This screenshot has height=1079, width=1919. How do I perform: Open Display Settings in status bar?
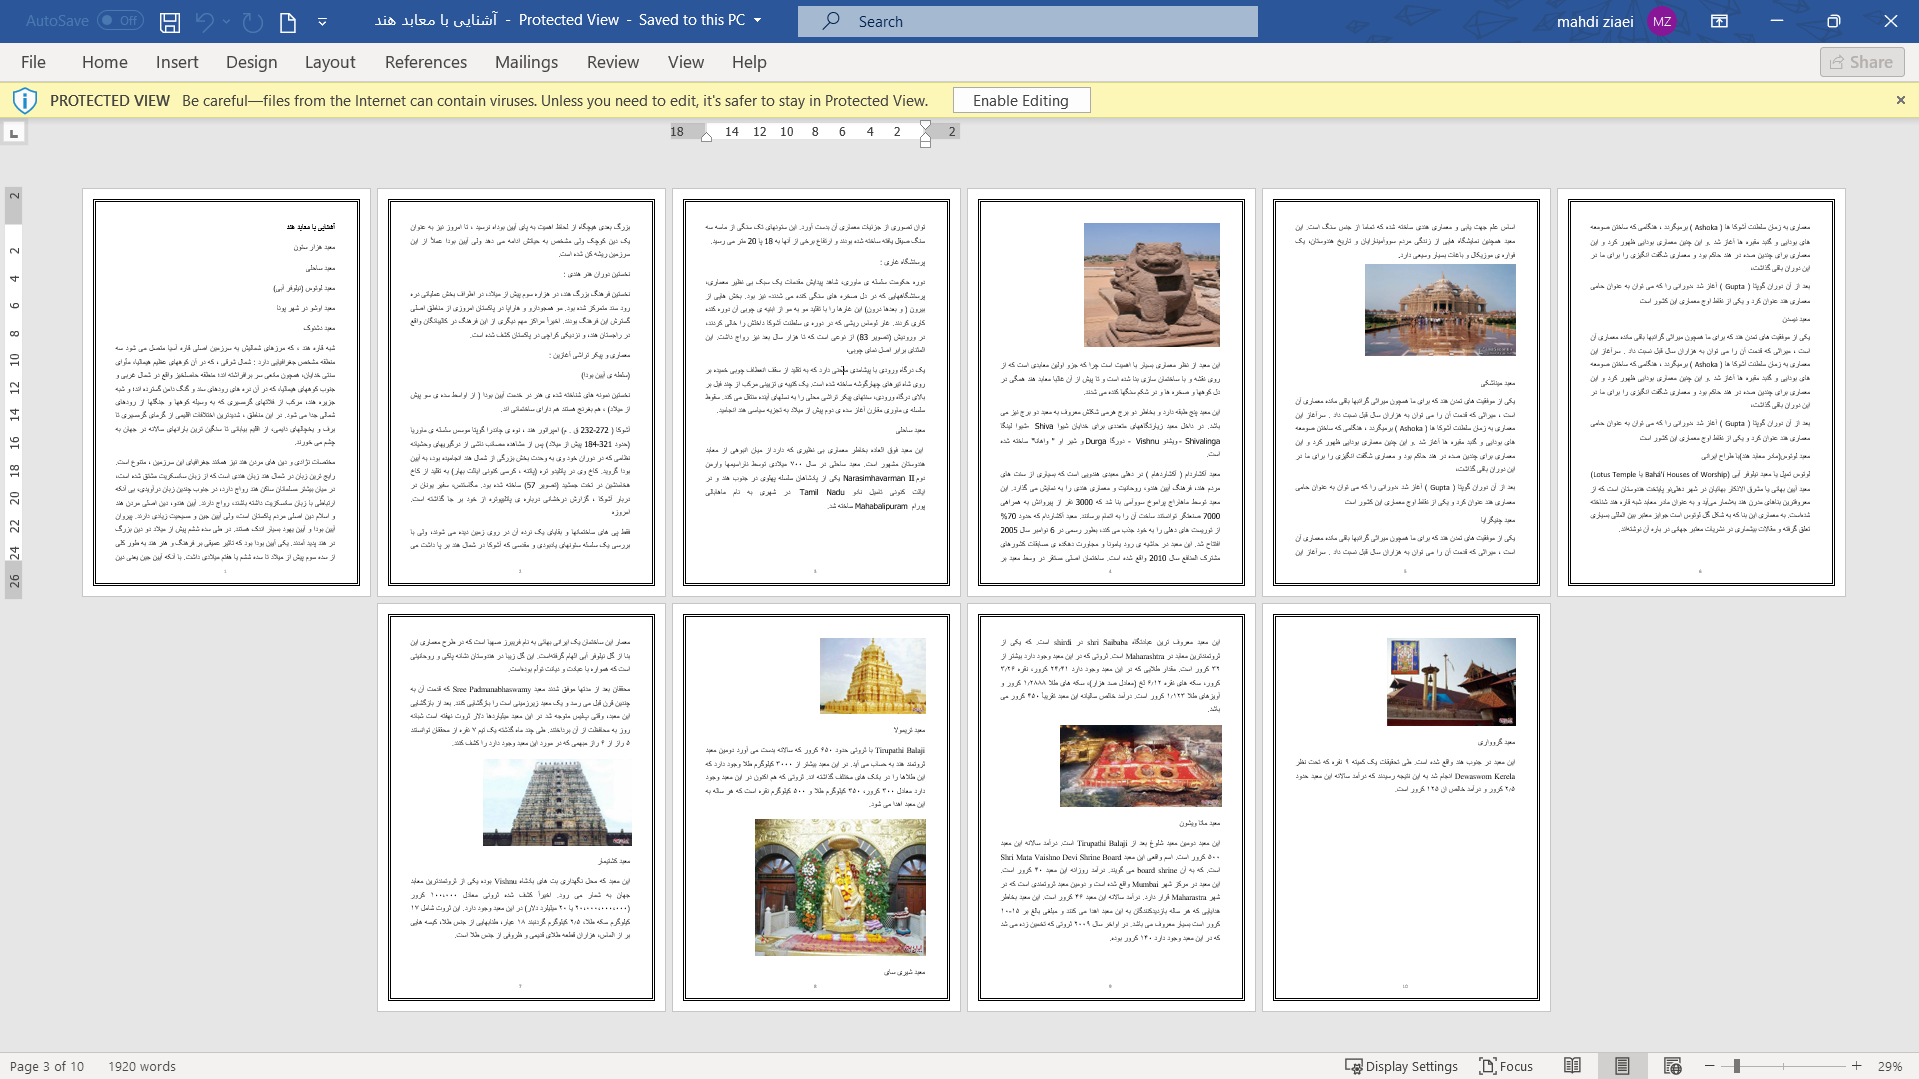click(1401, 1066)
